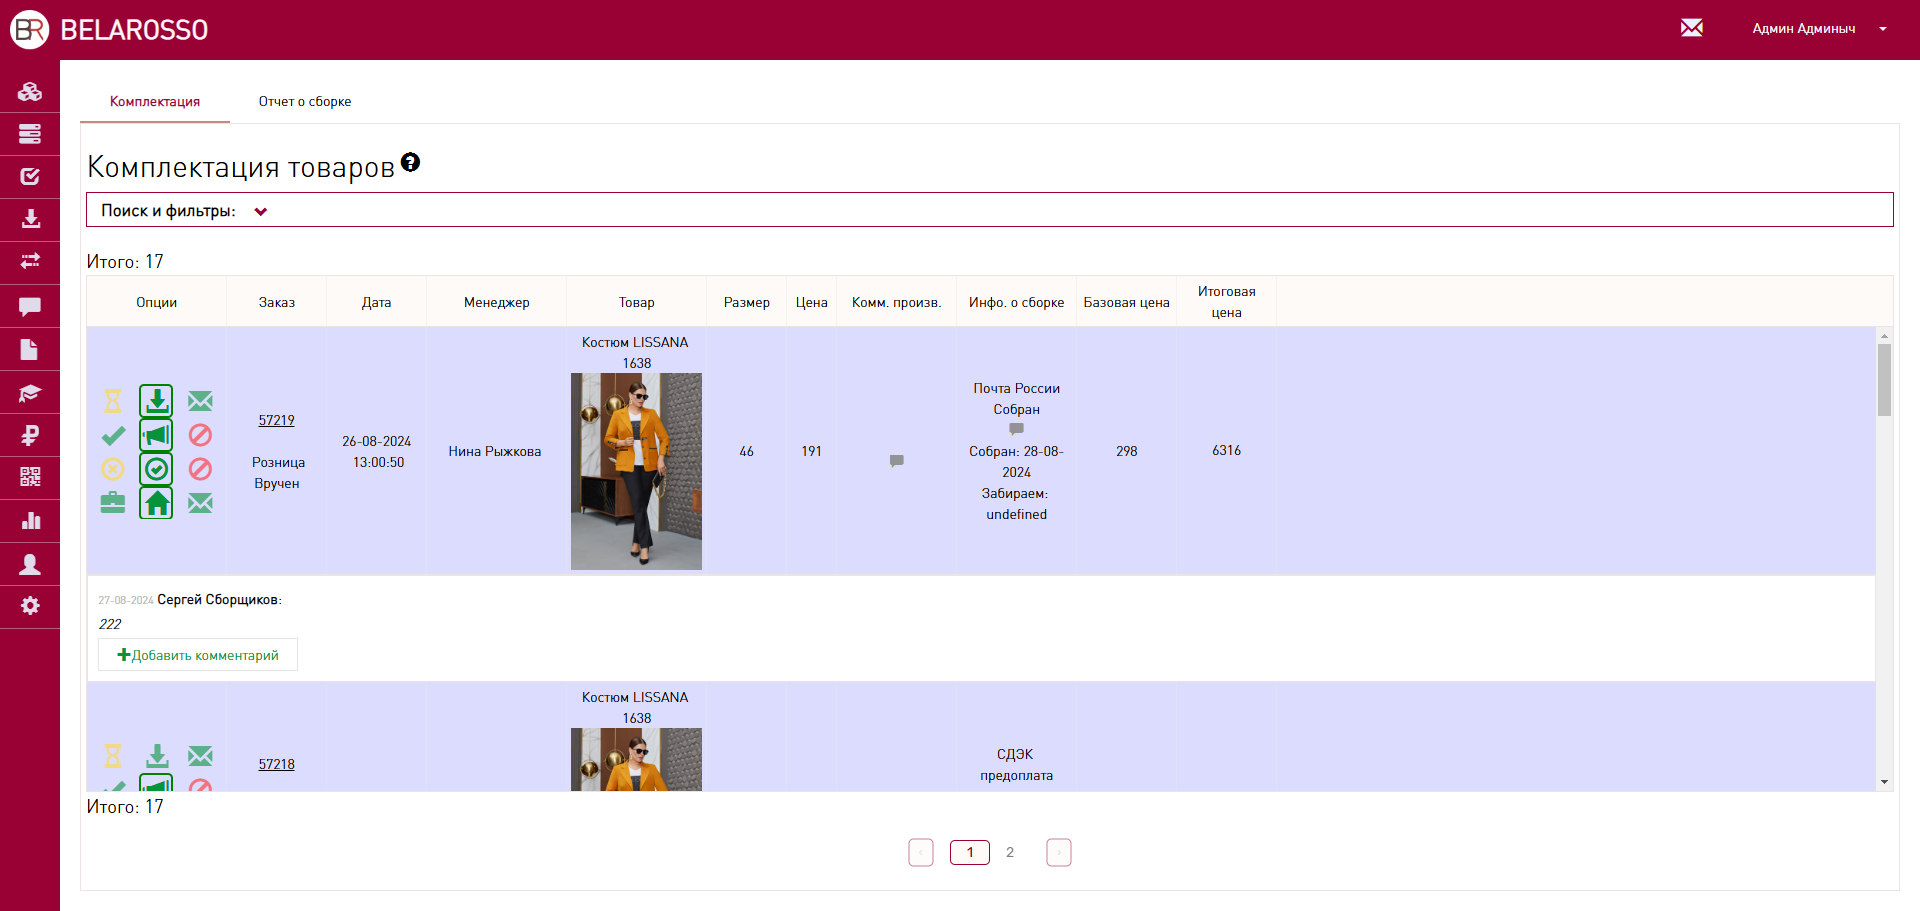
Task: Click the BELAROSSO logo
Action: (109, 30)
